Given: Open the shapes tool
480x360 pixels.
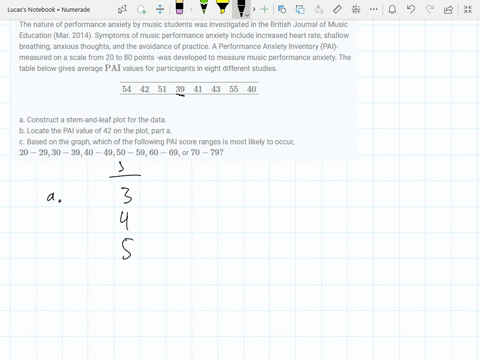Looking at the screenshot, I should (282, 9).
